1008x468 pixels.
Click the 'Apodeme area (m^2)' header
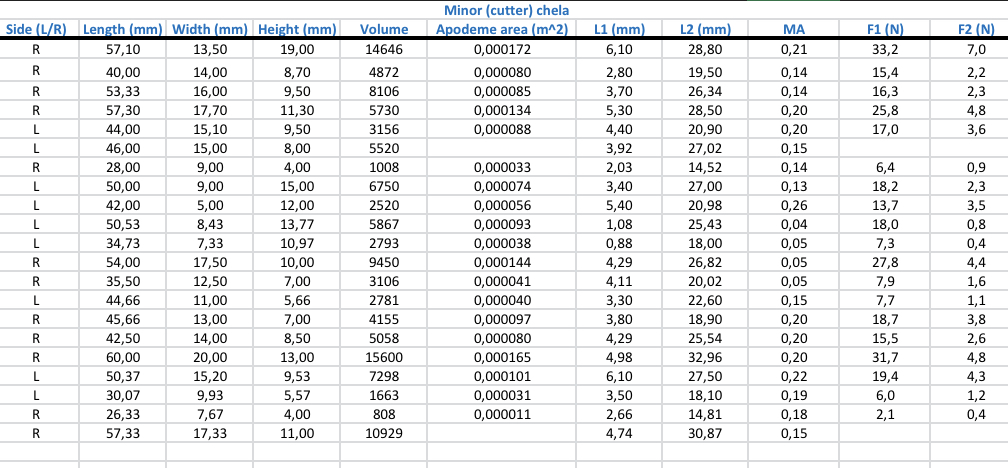coord(502,29)
